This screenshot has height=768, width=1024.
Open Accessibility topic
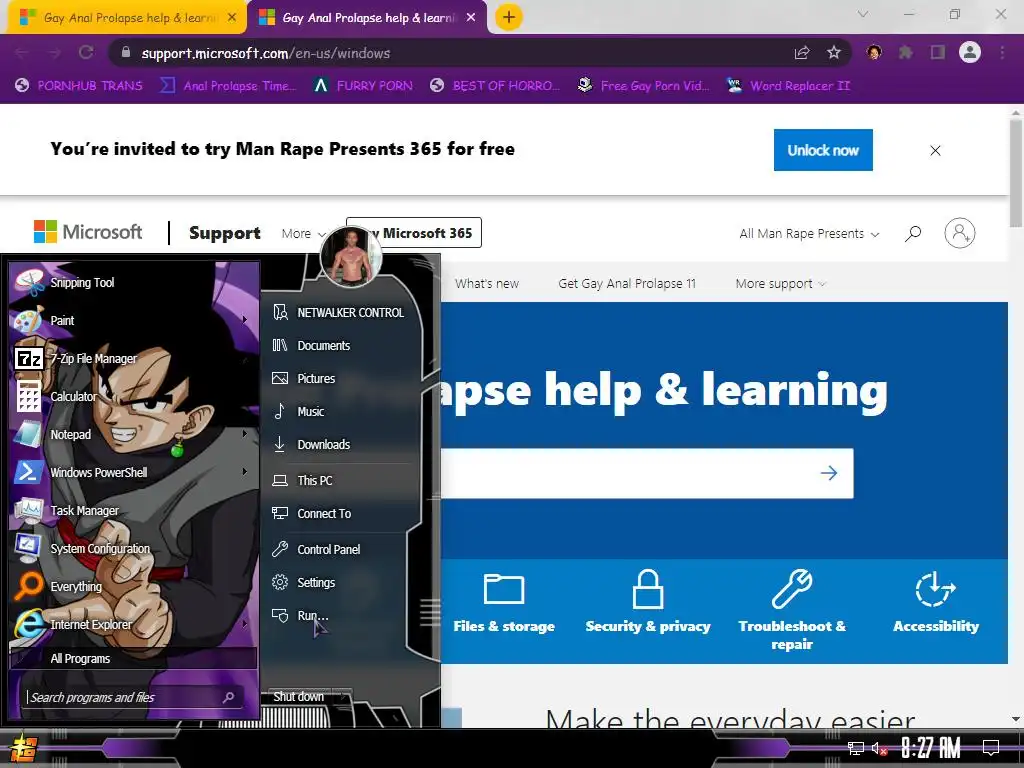(x=936, y=603)
